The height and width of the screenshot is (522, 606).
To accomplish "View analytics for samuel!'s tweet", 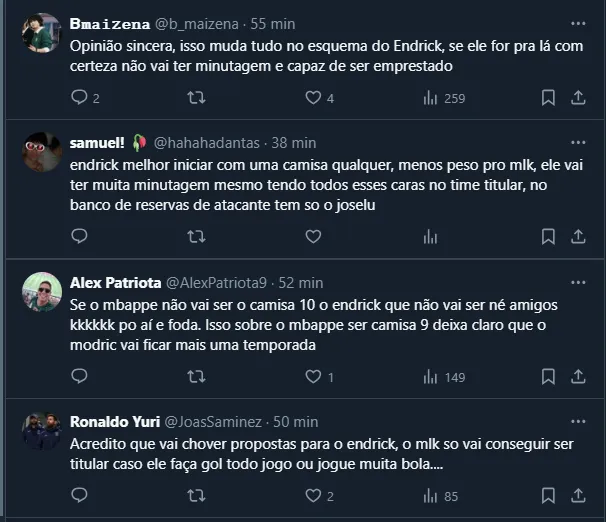I will click(x=431, y=237).
